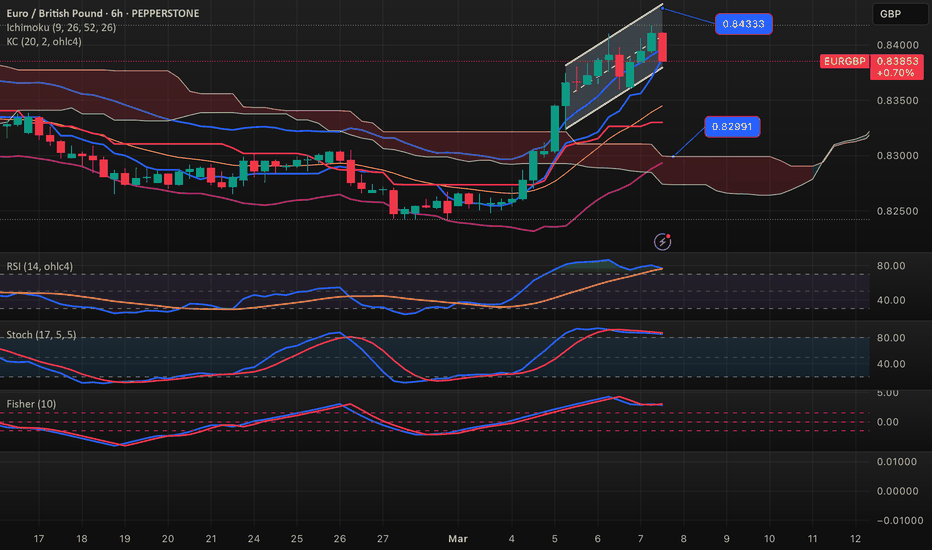The height and width of the screenshot is (550, 932).
Task: Open the GBP currency selector
Action: (x=899, y=14)
